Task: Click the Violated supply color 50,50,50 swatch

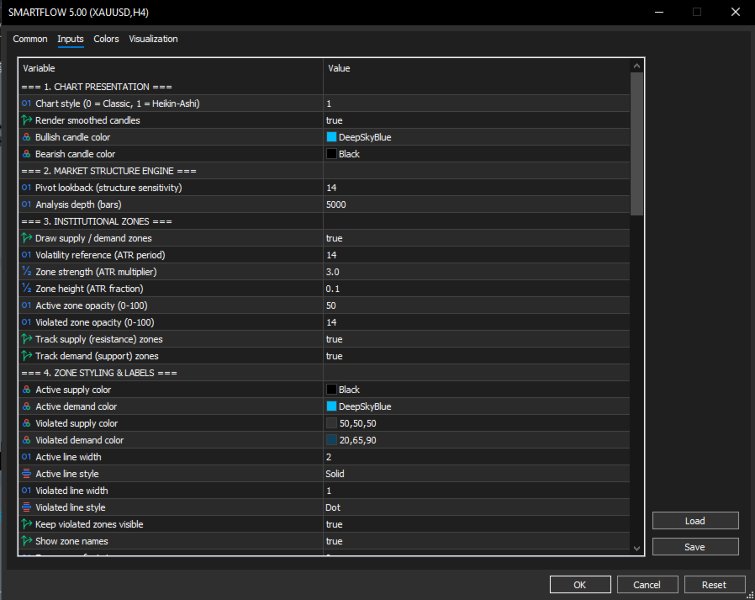Action: pos(331,423)
